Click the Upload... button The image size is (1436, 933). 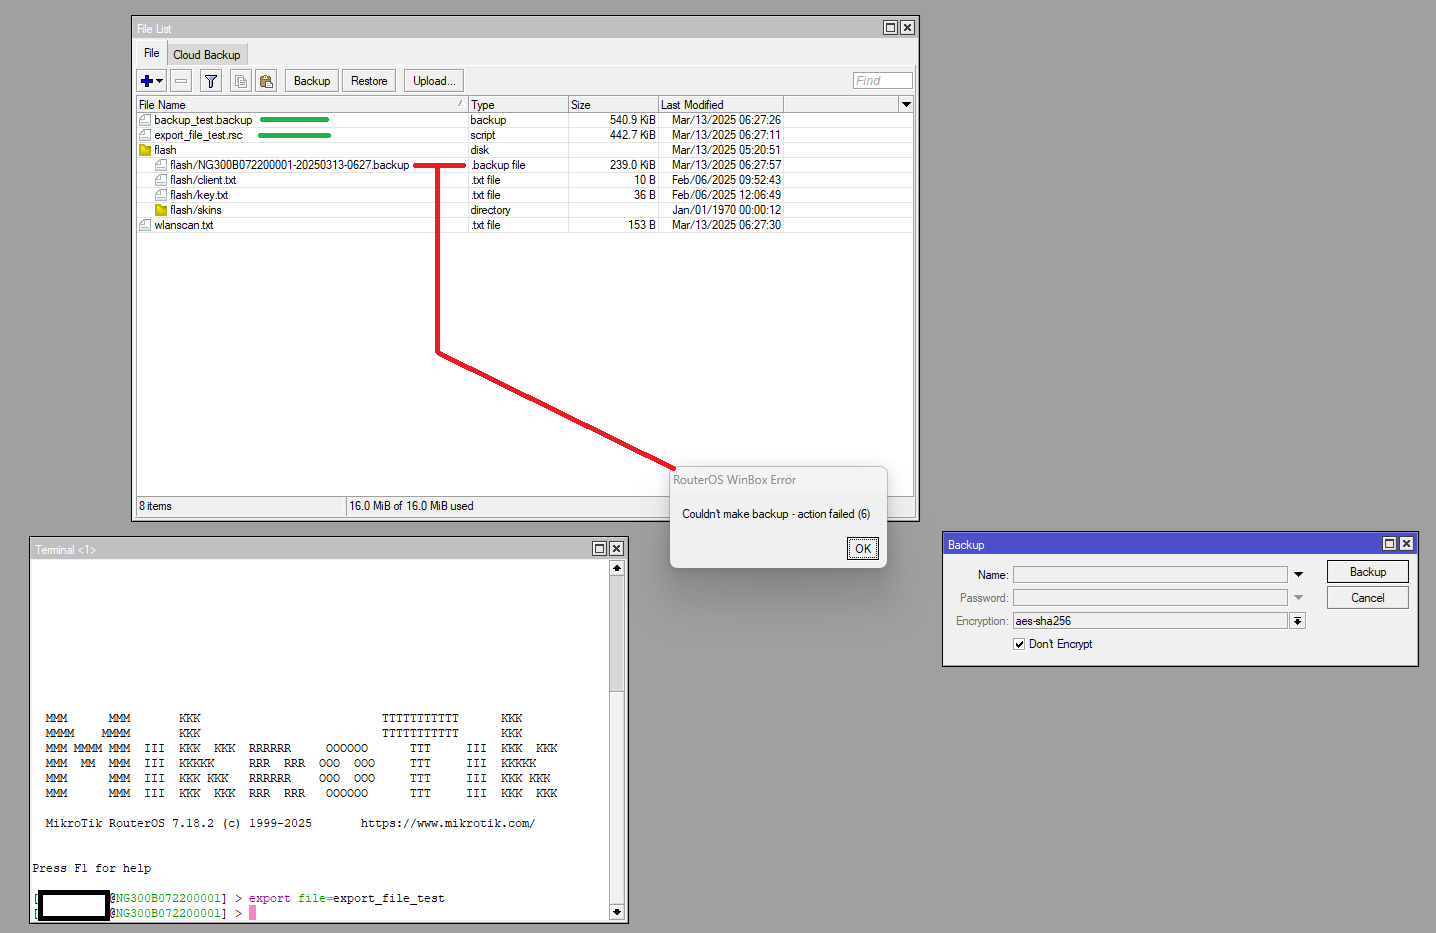(434, 81)
